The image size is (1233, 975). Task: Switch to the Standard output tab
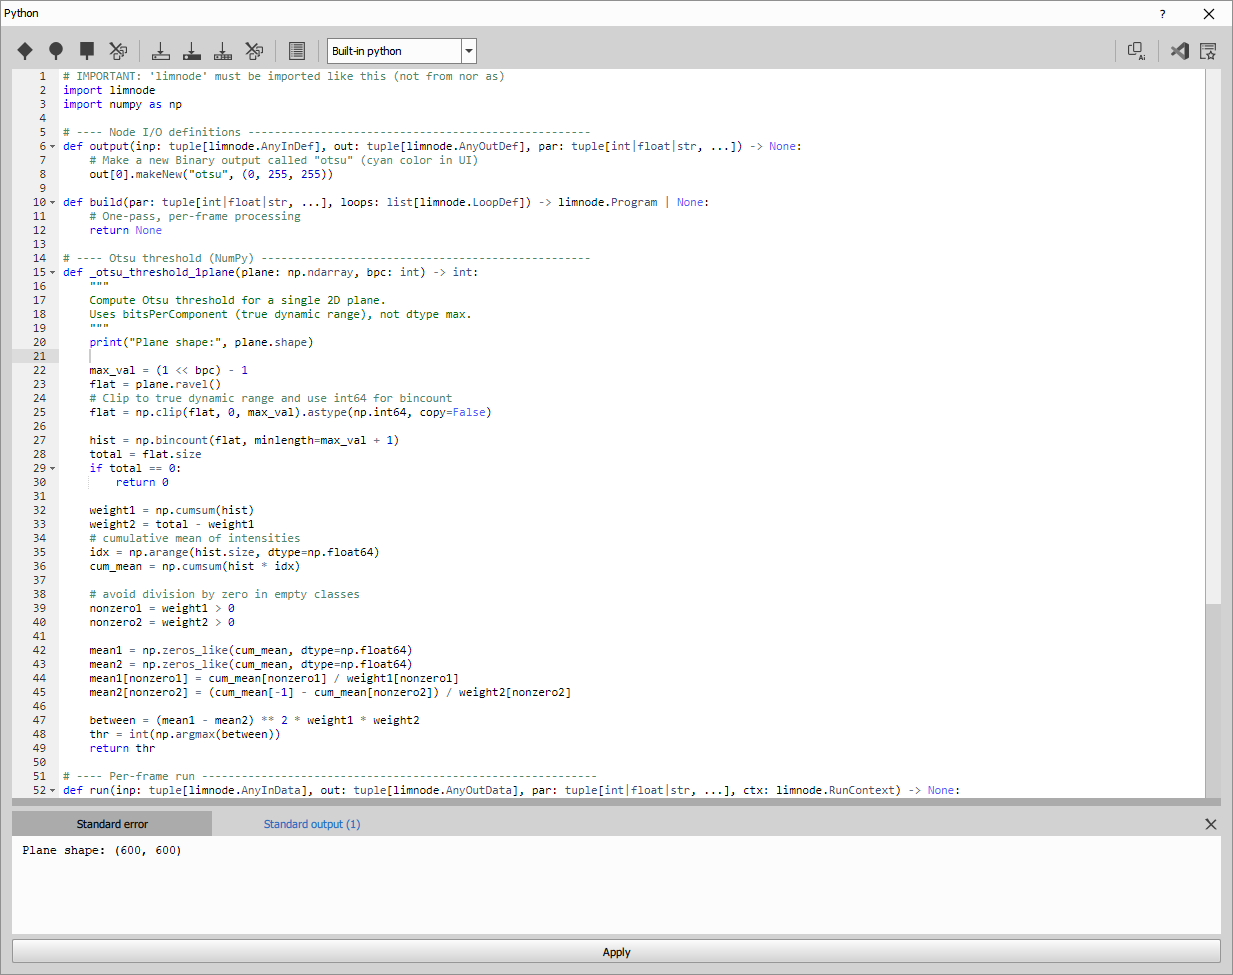click(310, 823)
